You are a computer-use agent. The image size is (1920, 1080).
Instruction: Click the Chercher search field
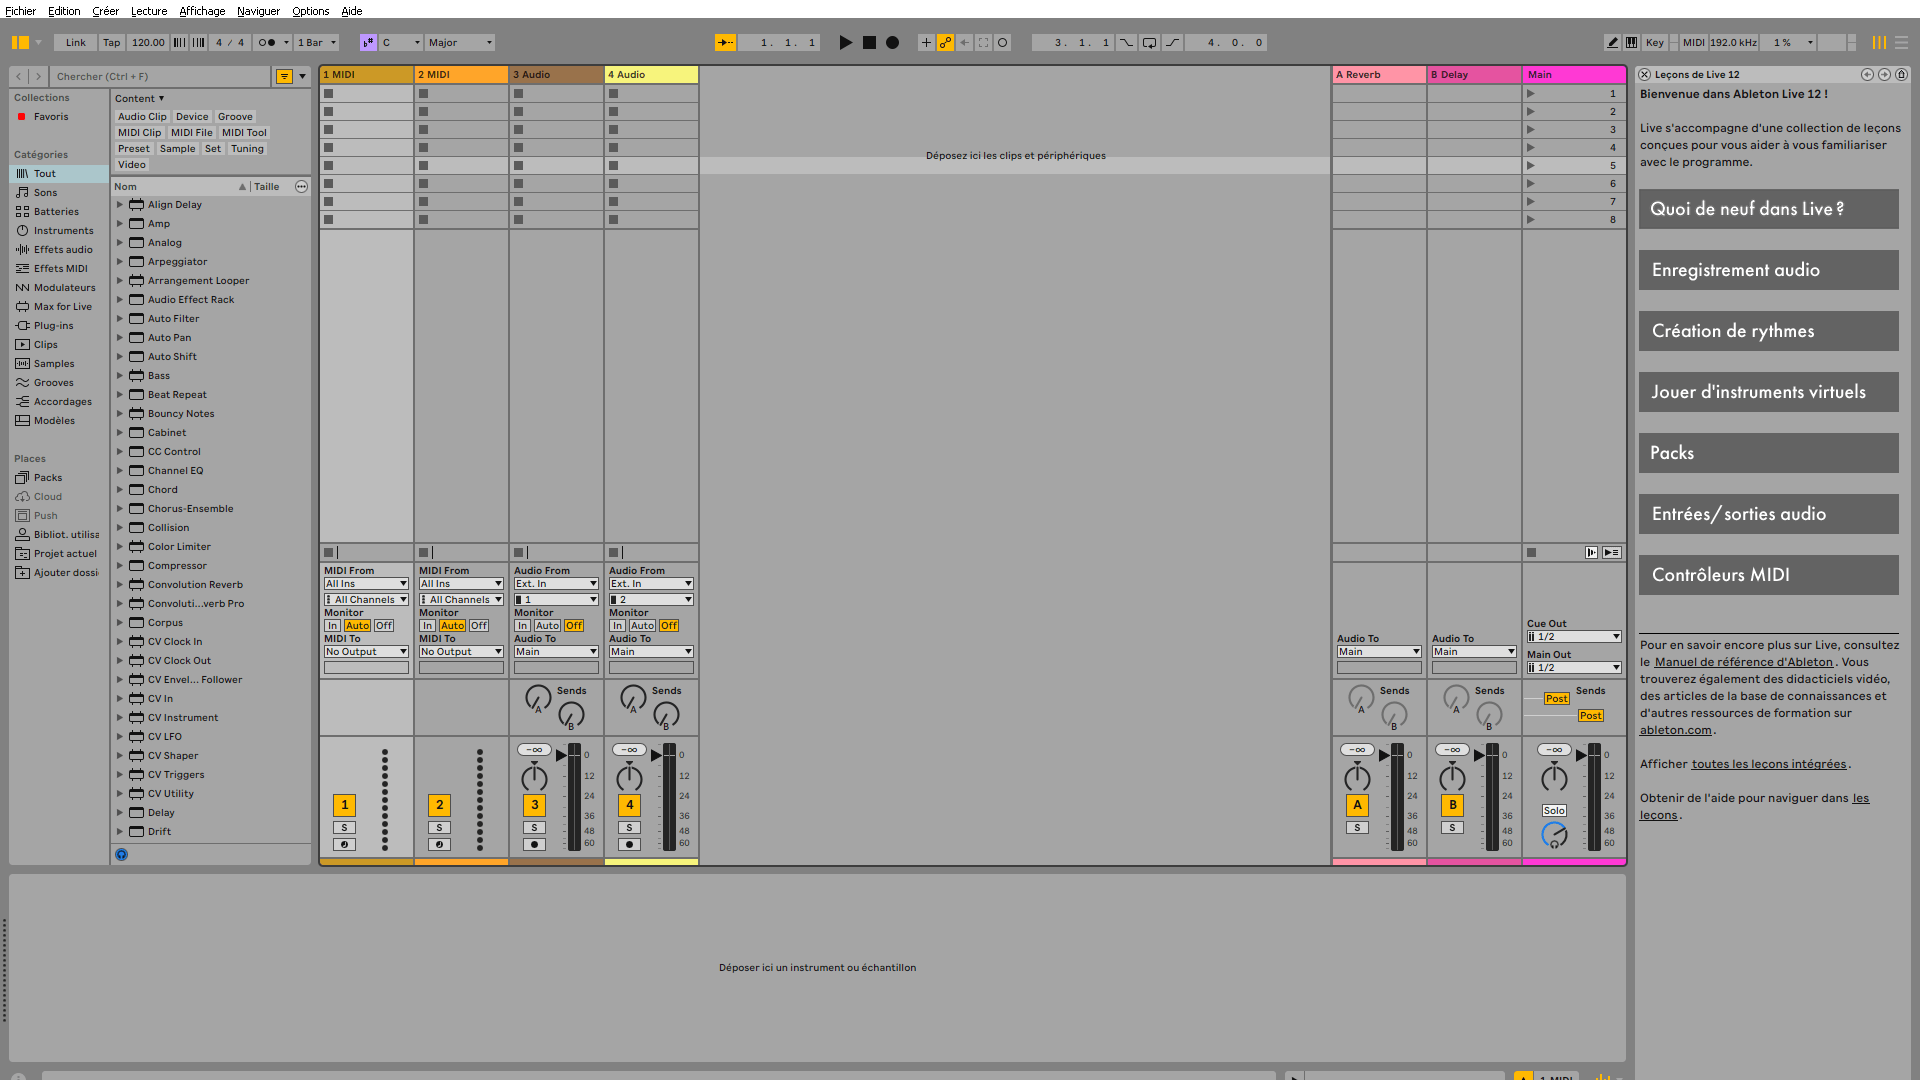coord(160,76)
